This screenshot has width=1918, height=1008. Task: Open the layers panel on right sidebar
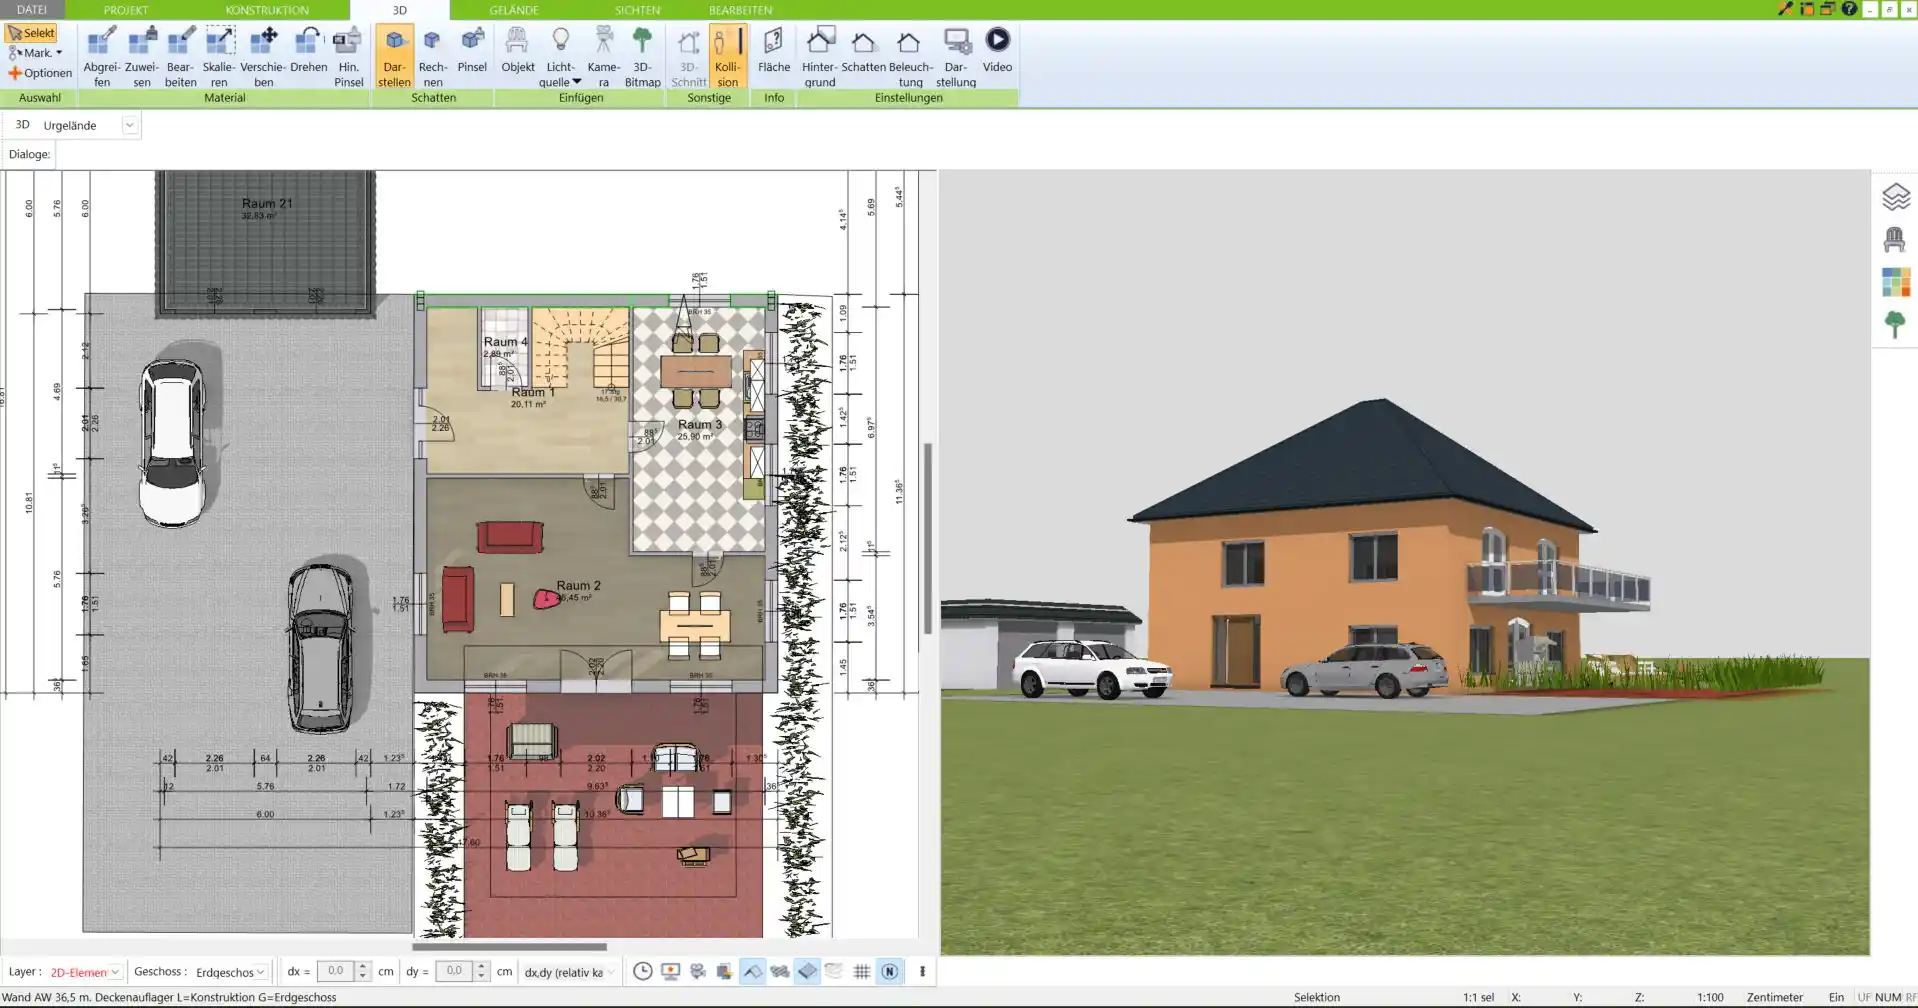click(x=1895, y=197)
